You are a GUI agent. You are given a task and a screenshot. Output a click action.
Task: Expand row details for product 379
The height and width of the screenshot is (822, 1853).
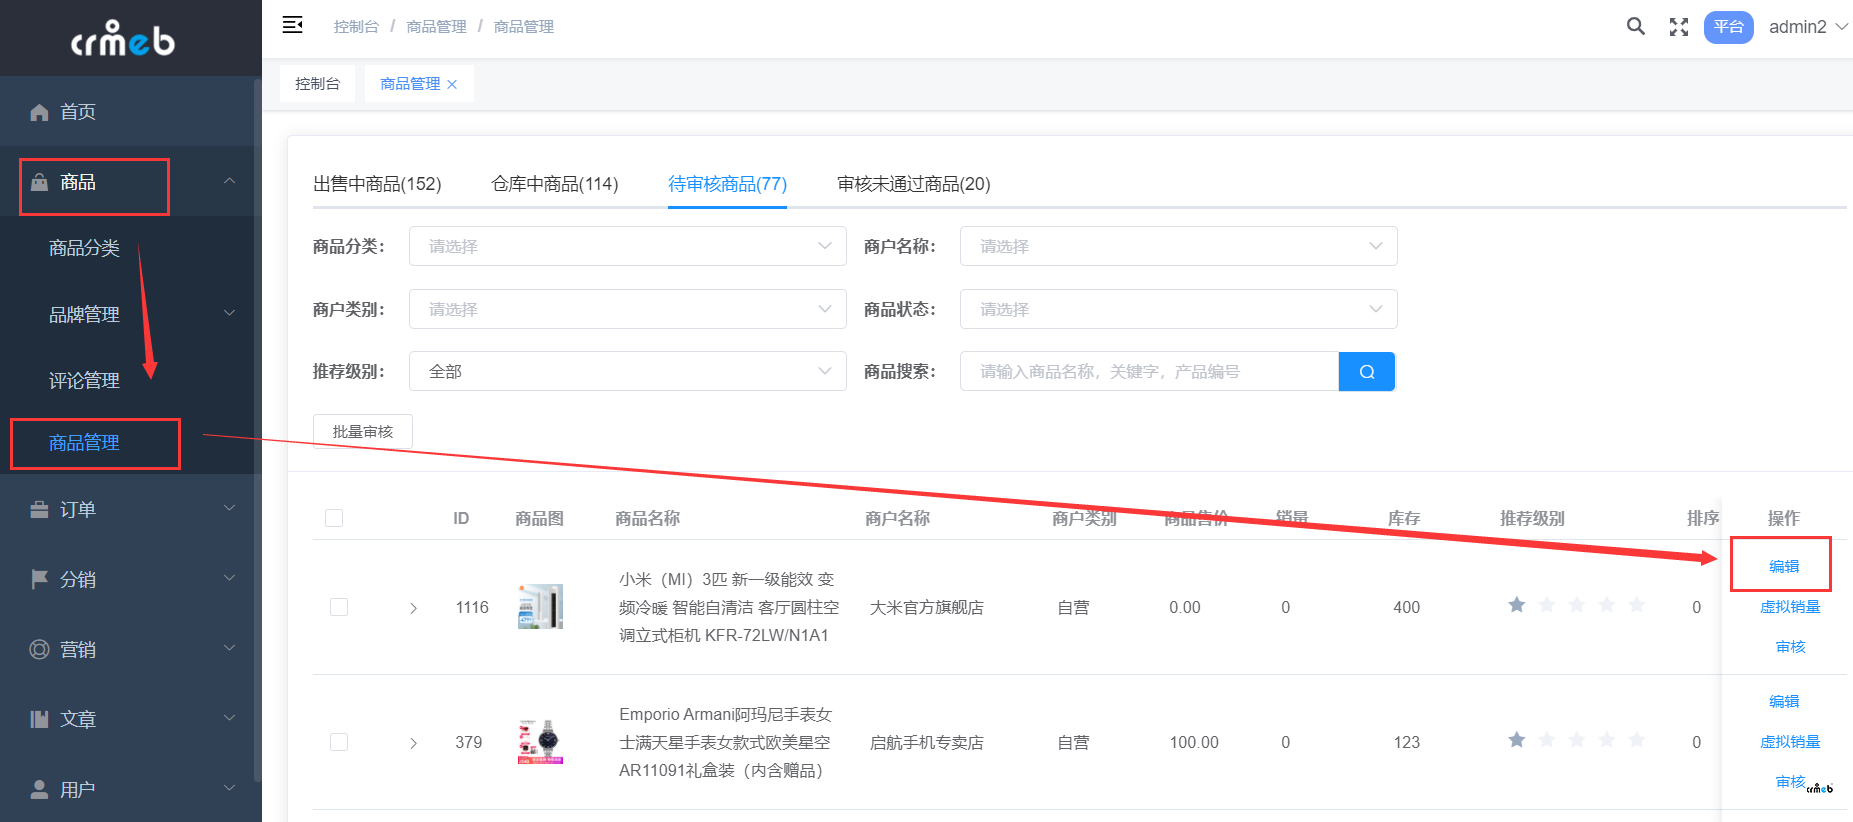click(x=413, y=743)
